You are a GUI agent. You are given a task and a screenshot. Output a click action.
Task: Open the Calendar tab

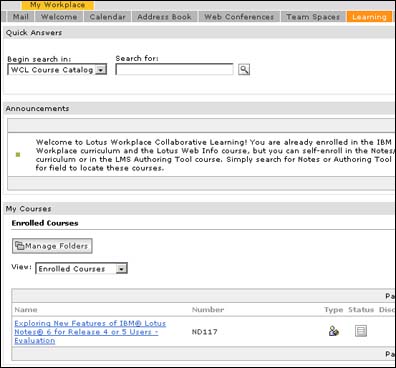pos(108,17)
